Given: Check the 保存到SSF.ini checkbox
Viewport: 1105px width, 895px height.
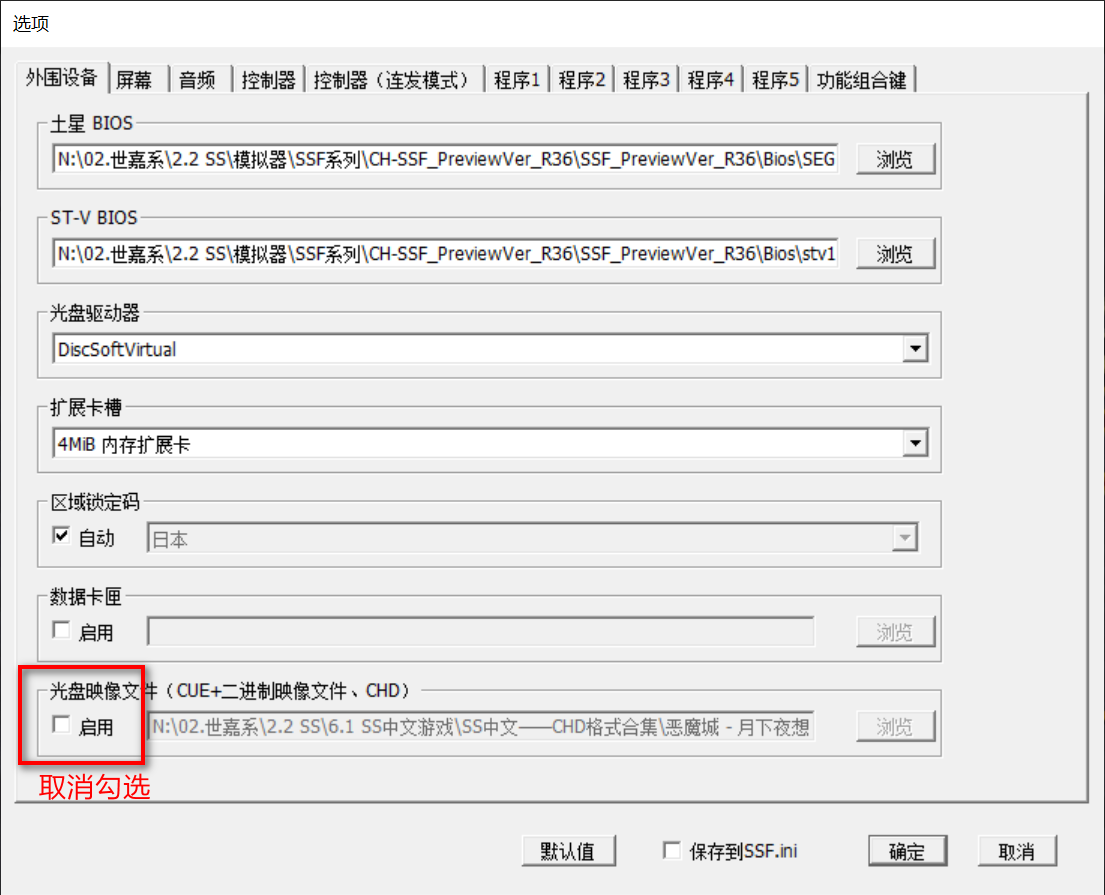Looking at the screenshot, I should [673, 851].
